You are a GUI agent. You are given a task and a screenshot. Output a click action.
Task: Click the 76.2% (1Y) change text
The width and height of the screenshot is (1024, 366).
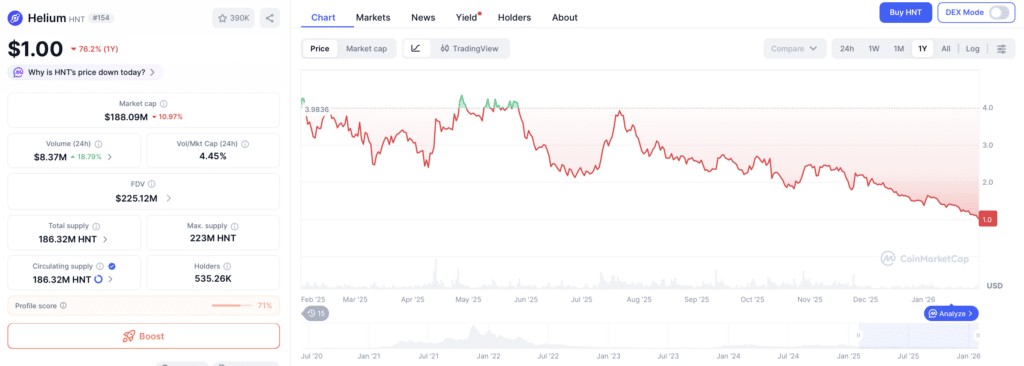tap(94, 49)
